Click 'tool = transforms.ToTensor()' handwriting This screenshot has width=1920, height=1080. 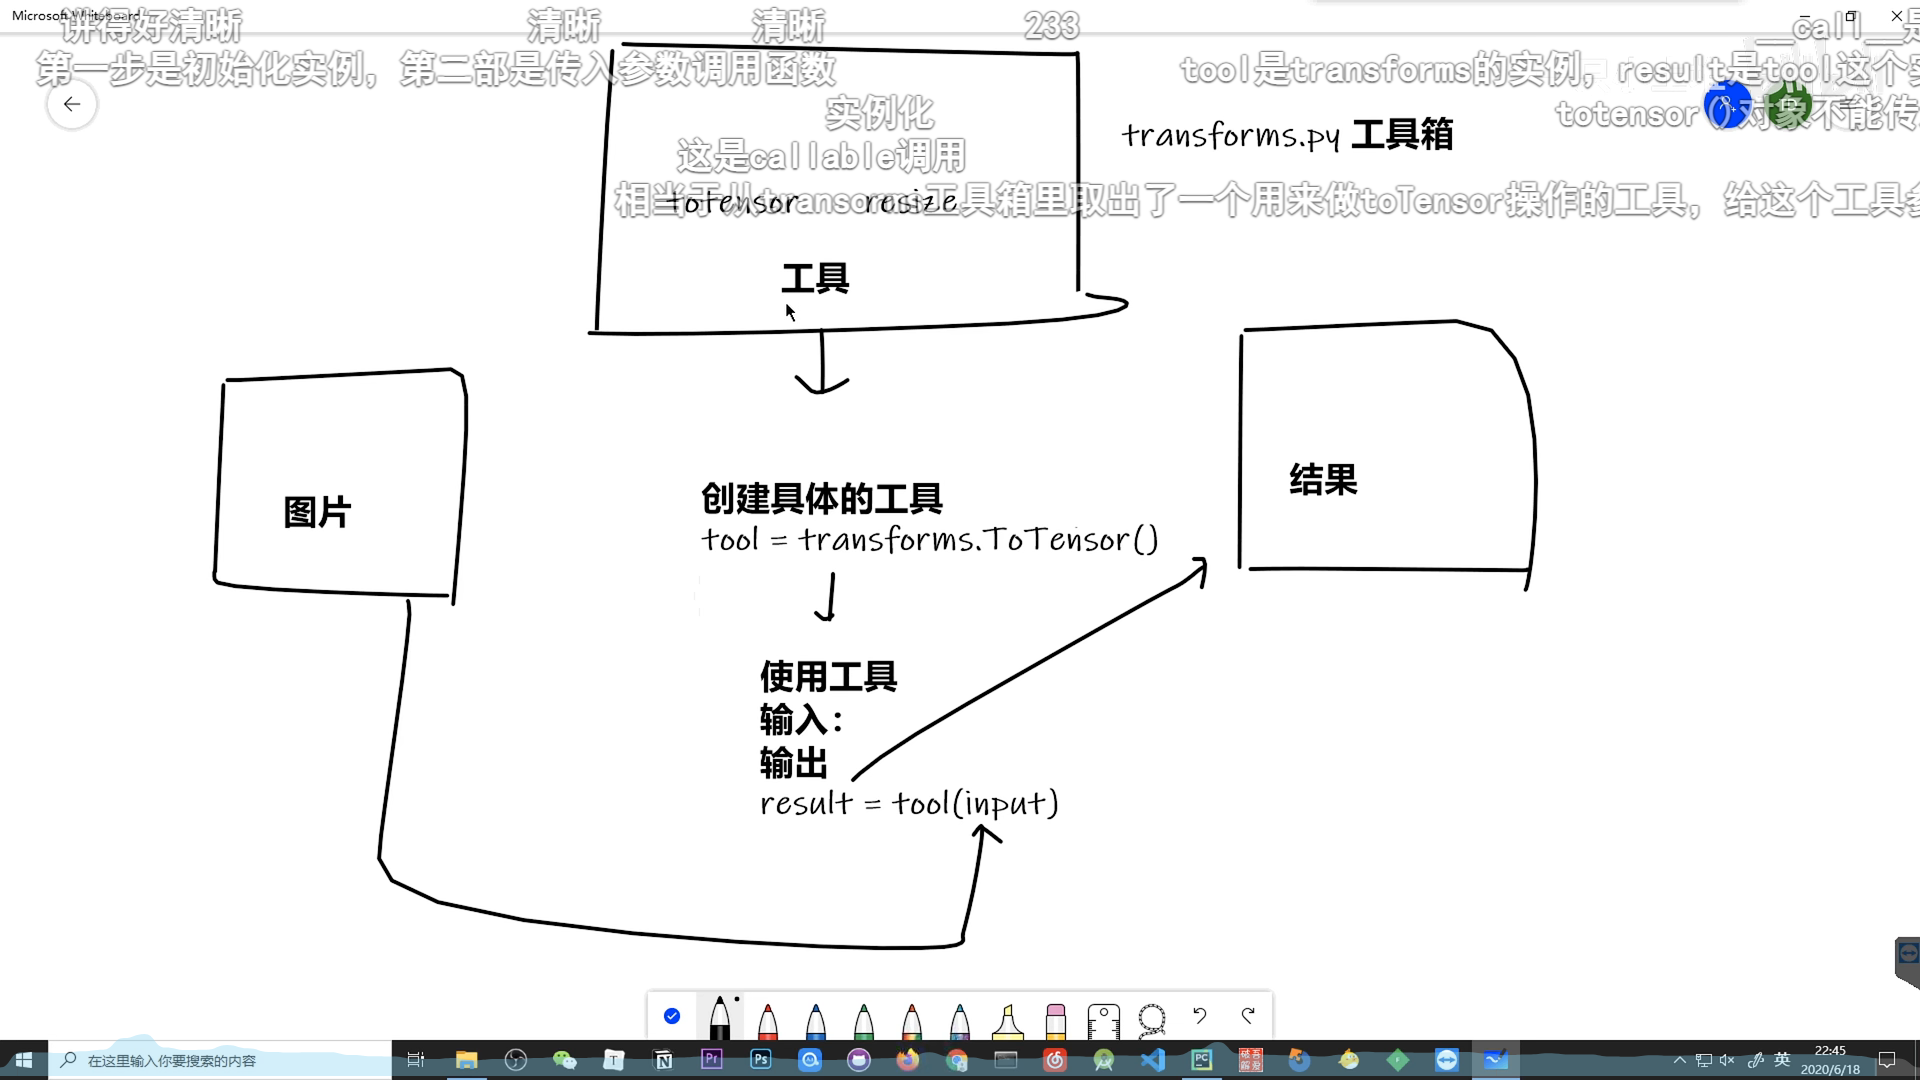[930, 540]
